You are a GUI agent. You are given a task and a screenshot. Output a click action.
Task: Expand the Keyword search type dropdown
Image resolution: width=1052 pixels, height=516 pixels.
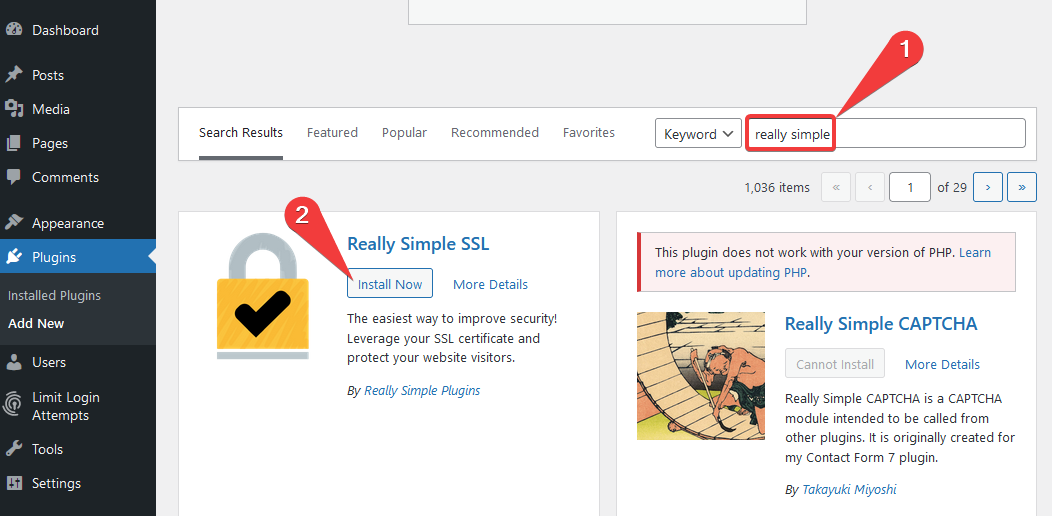pyautogui.click(x=698, y=134)
